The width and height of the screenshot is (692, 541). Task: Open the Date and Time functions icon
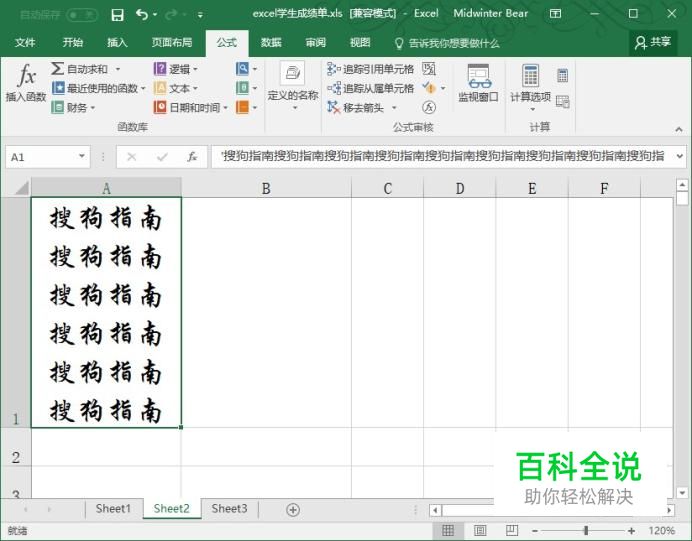[x=160, y=107]
